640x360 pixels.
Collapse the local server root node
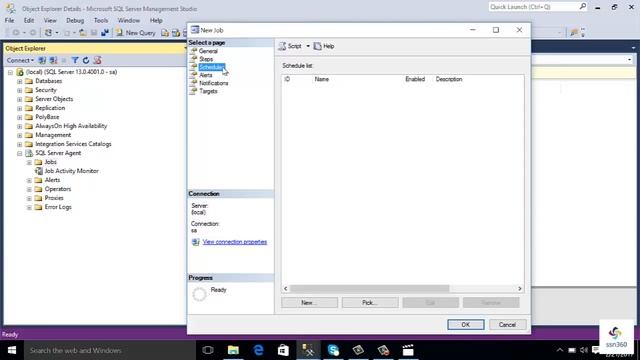point(10,72)
